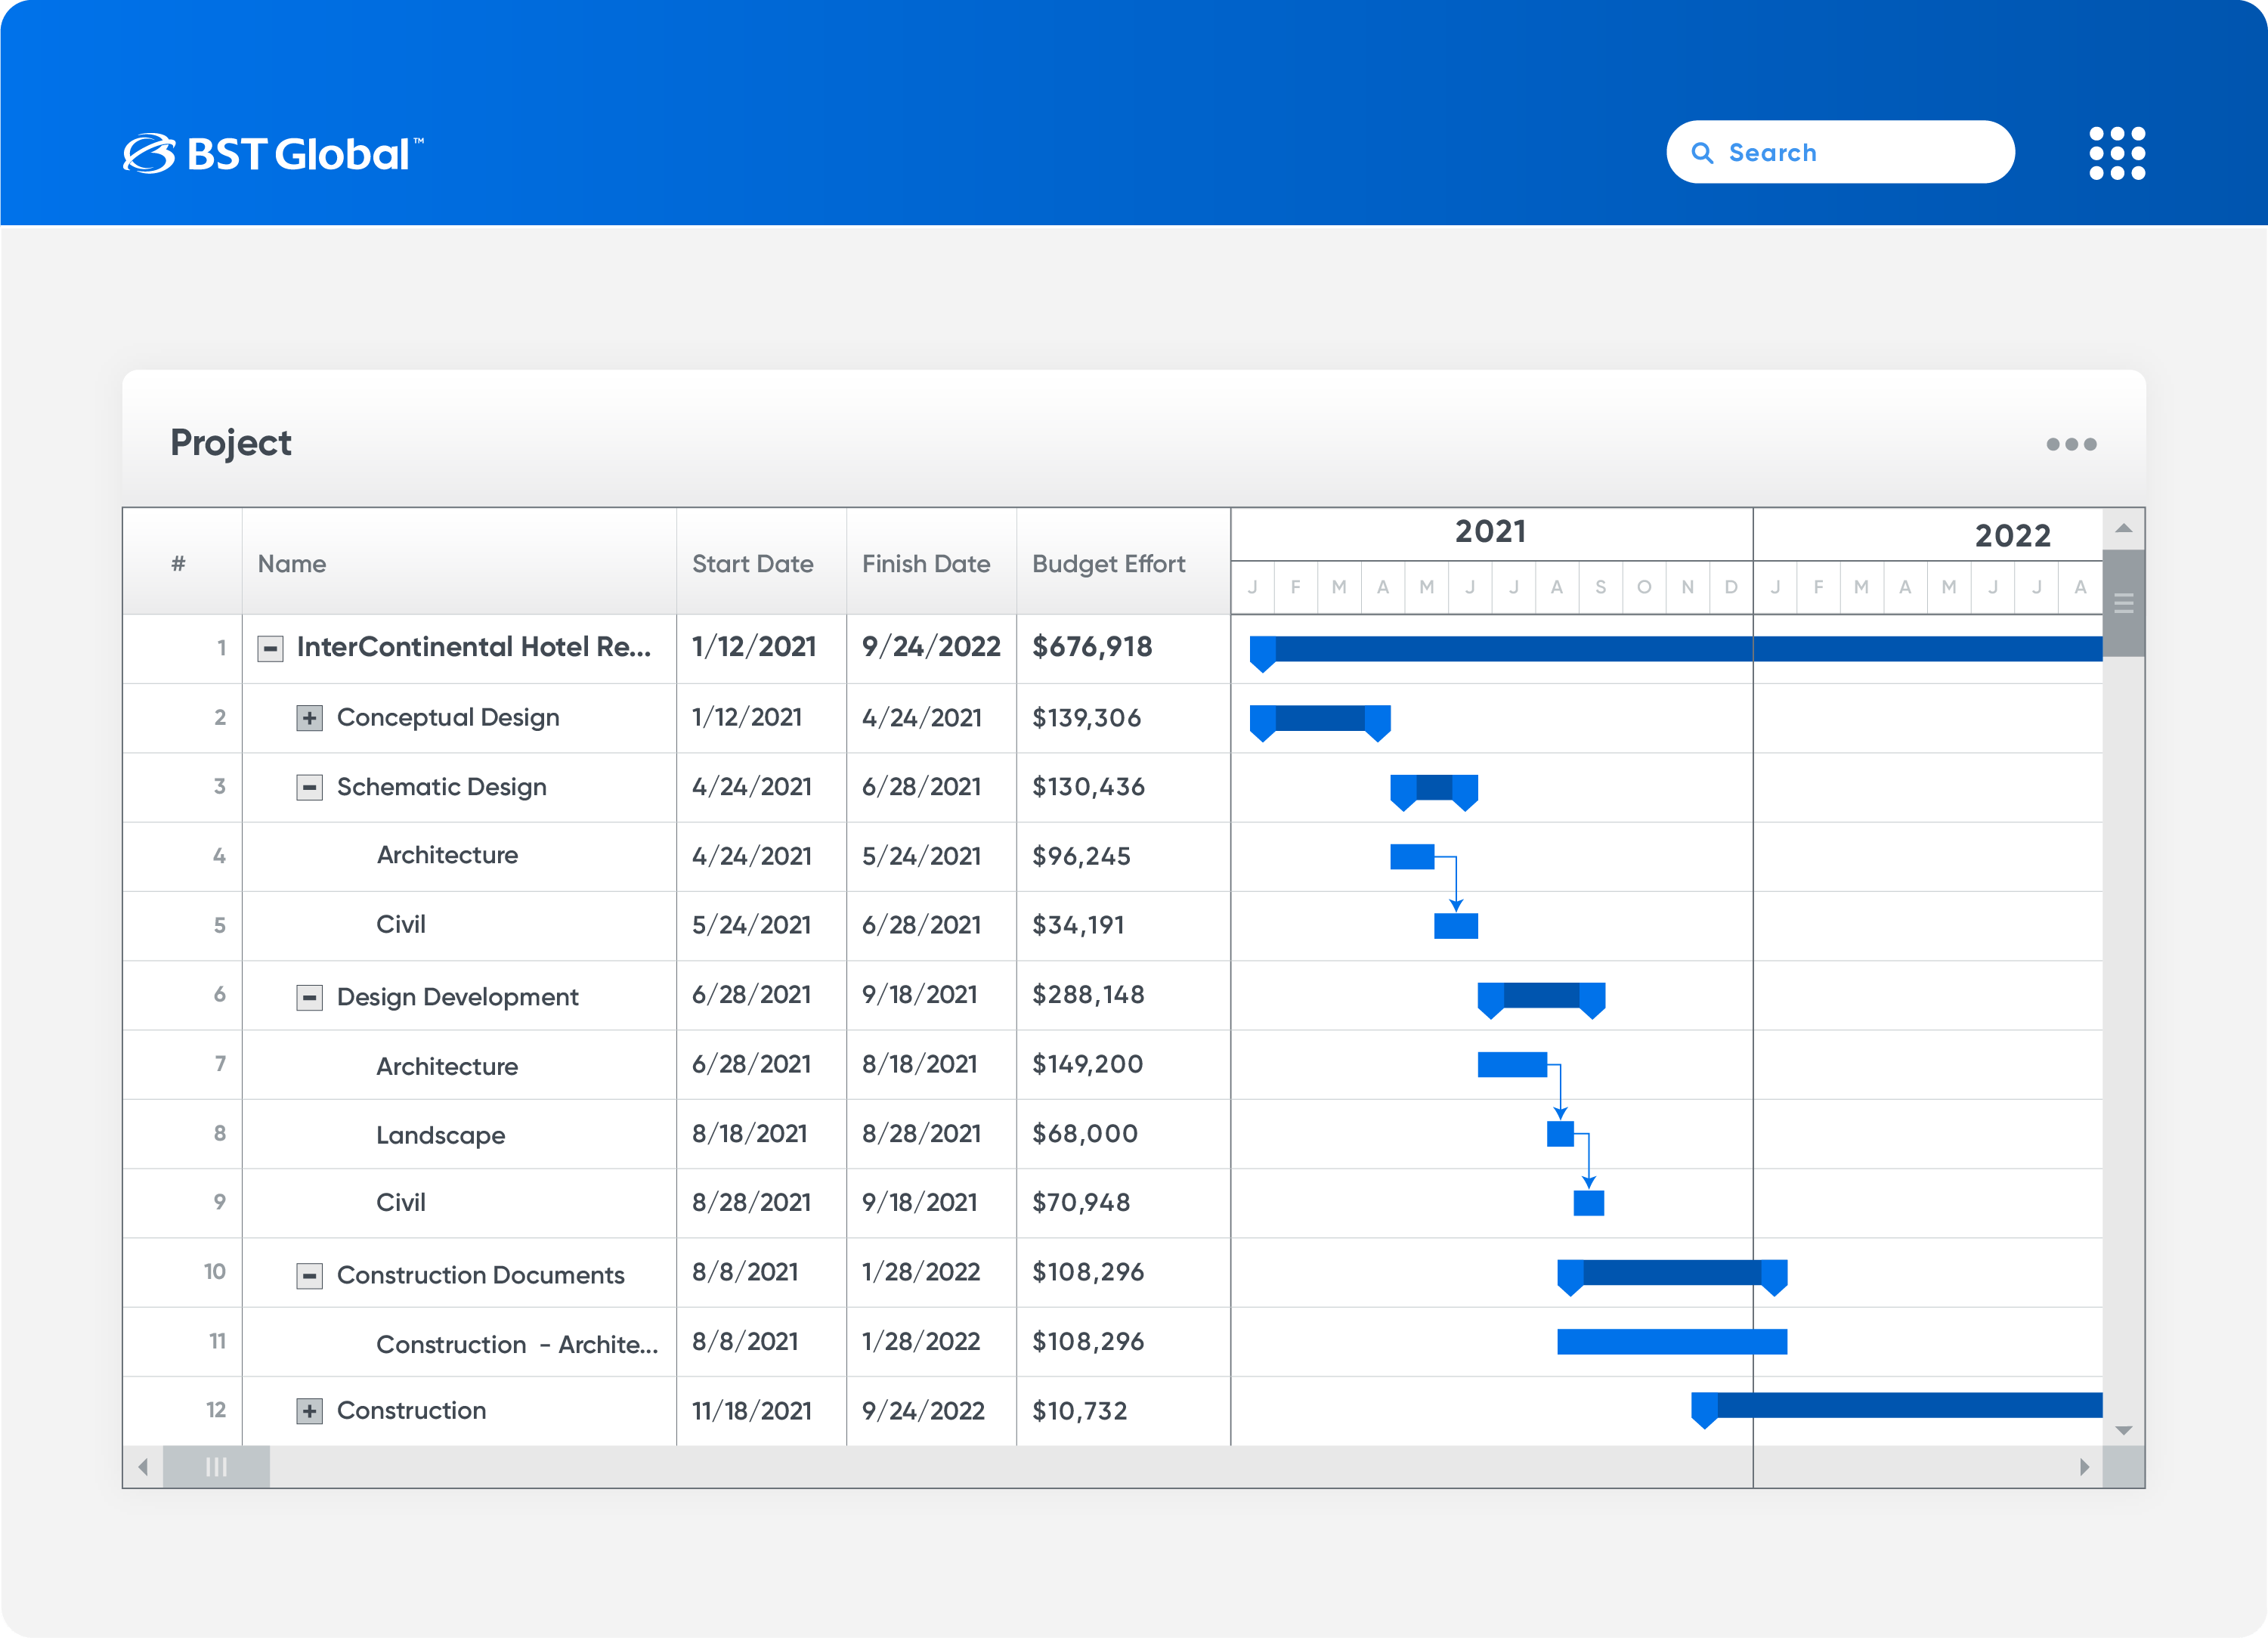Click the 8/28/2021 start date in row 9
This screenshot has width=2268, height=1638.
tap(752, 1203)
